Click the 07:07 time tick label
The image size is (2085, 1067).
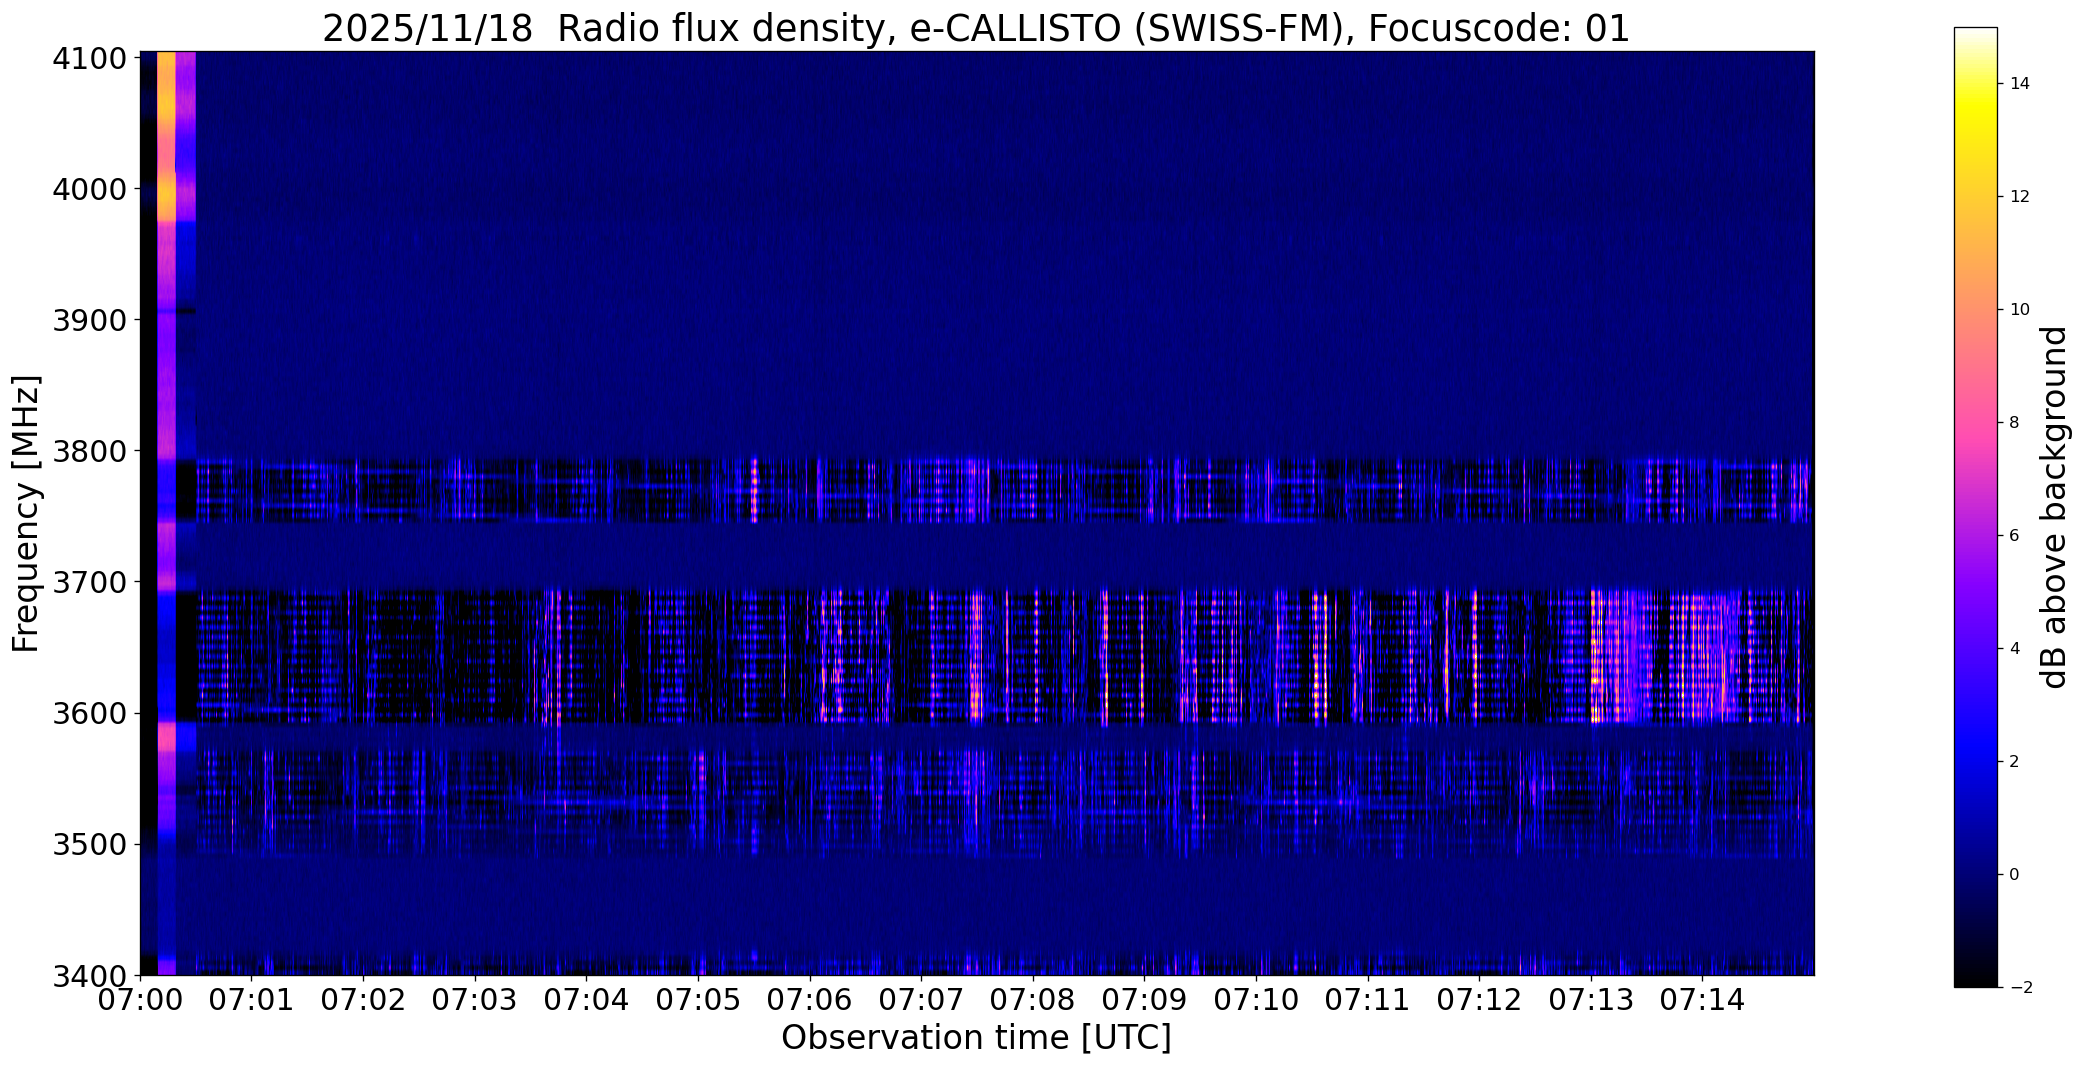[922, 1000]
